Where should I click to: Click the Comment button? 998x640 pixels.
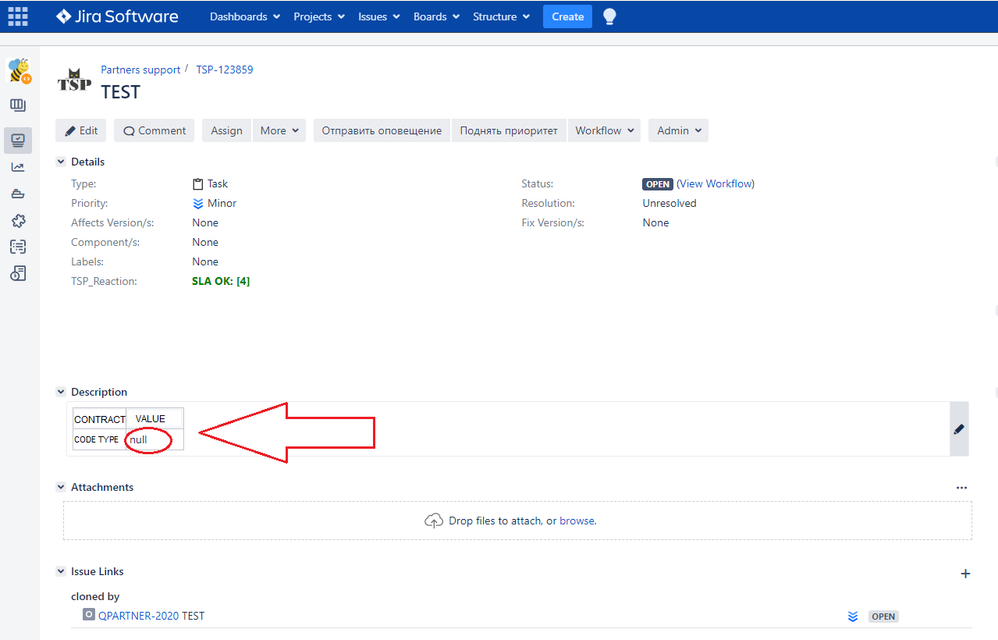154,130
